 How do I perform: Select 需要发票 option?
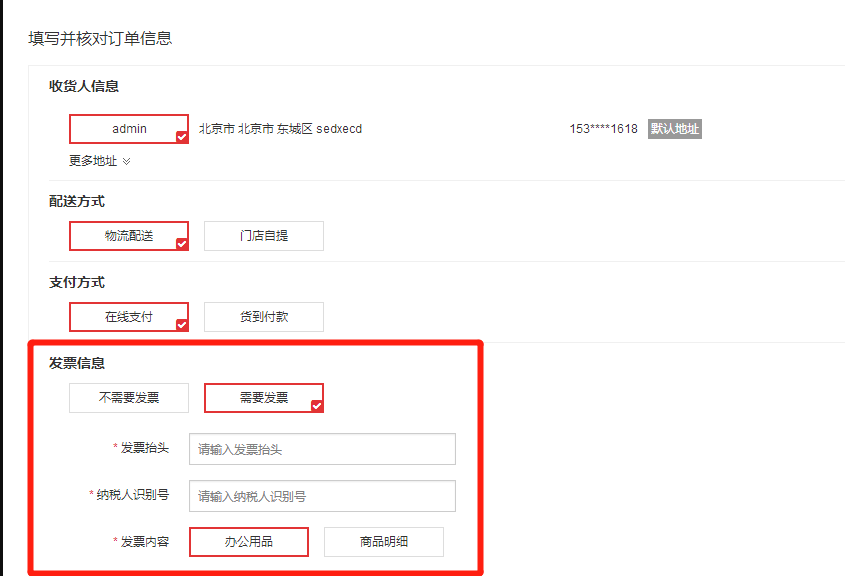264,398
